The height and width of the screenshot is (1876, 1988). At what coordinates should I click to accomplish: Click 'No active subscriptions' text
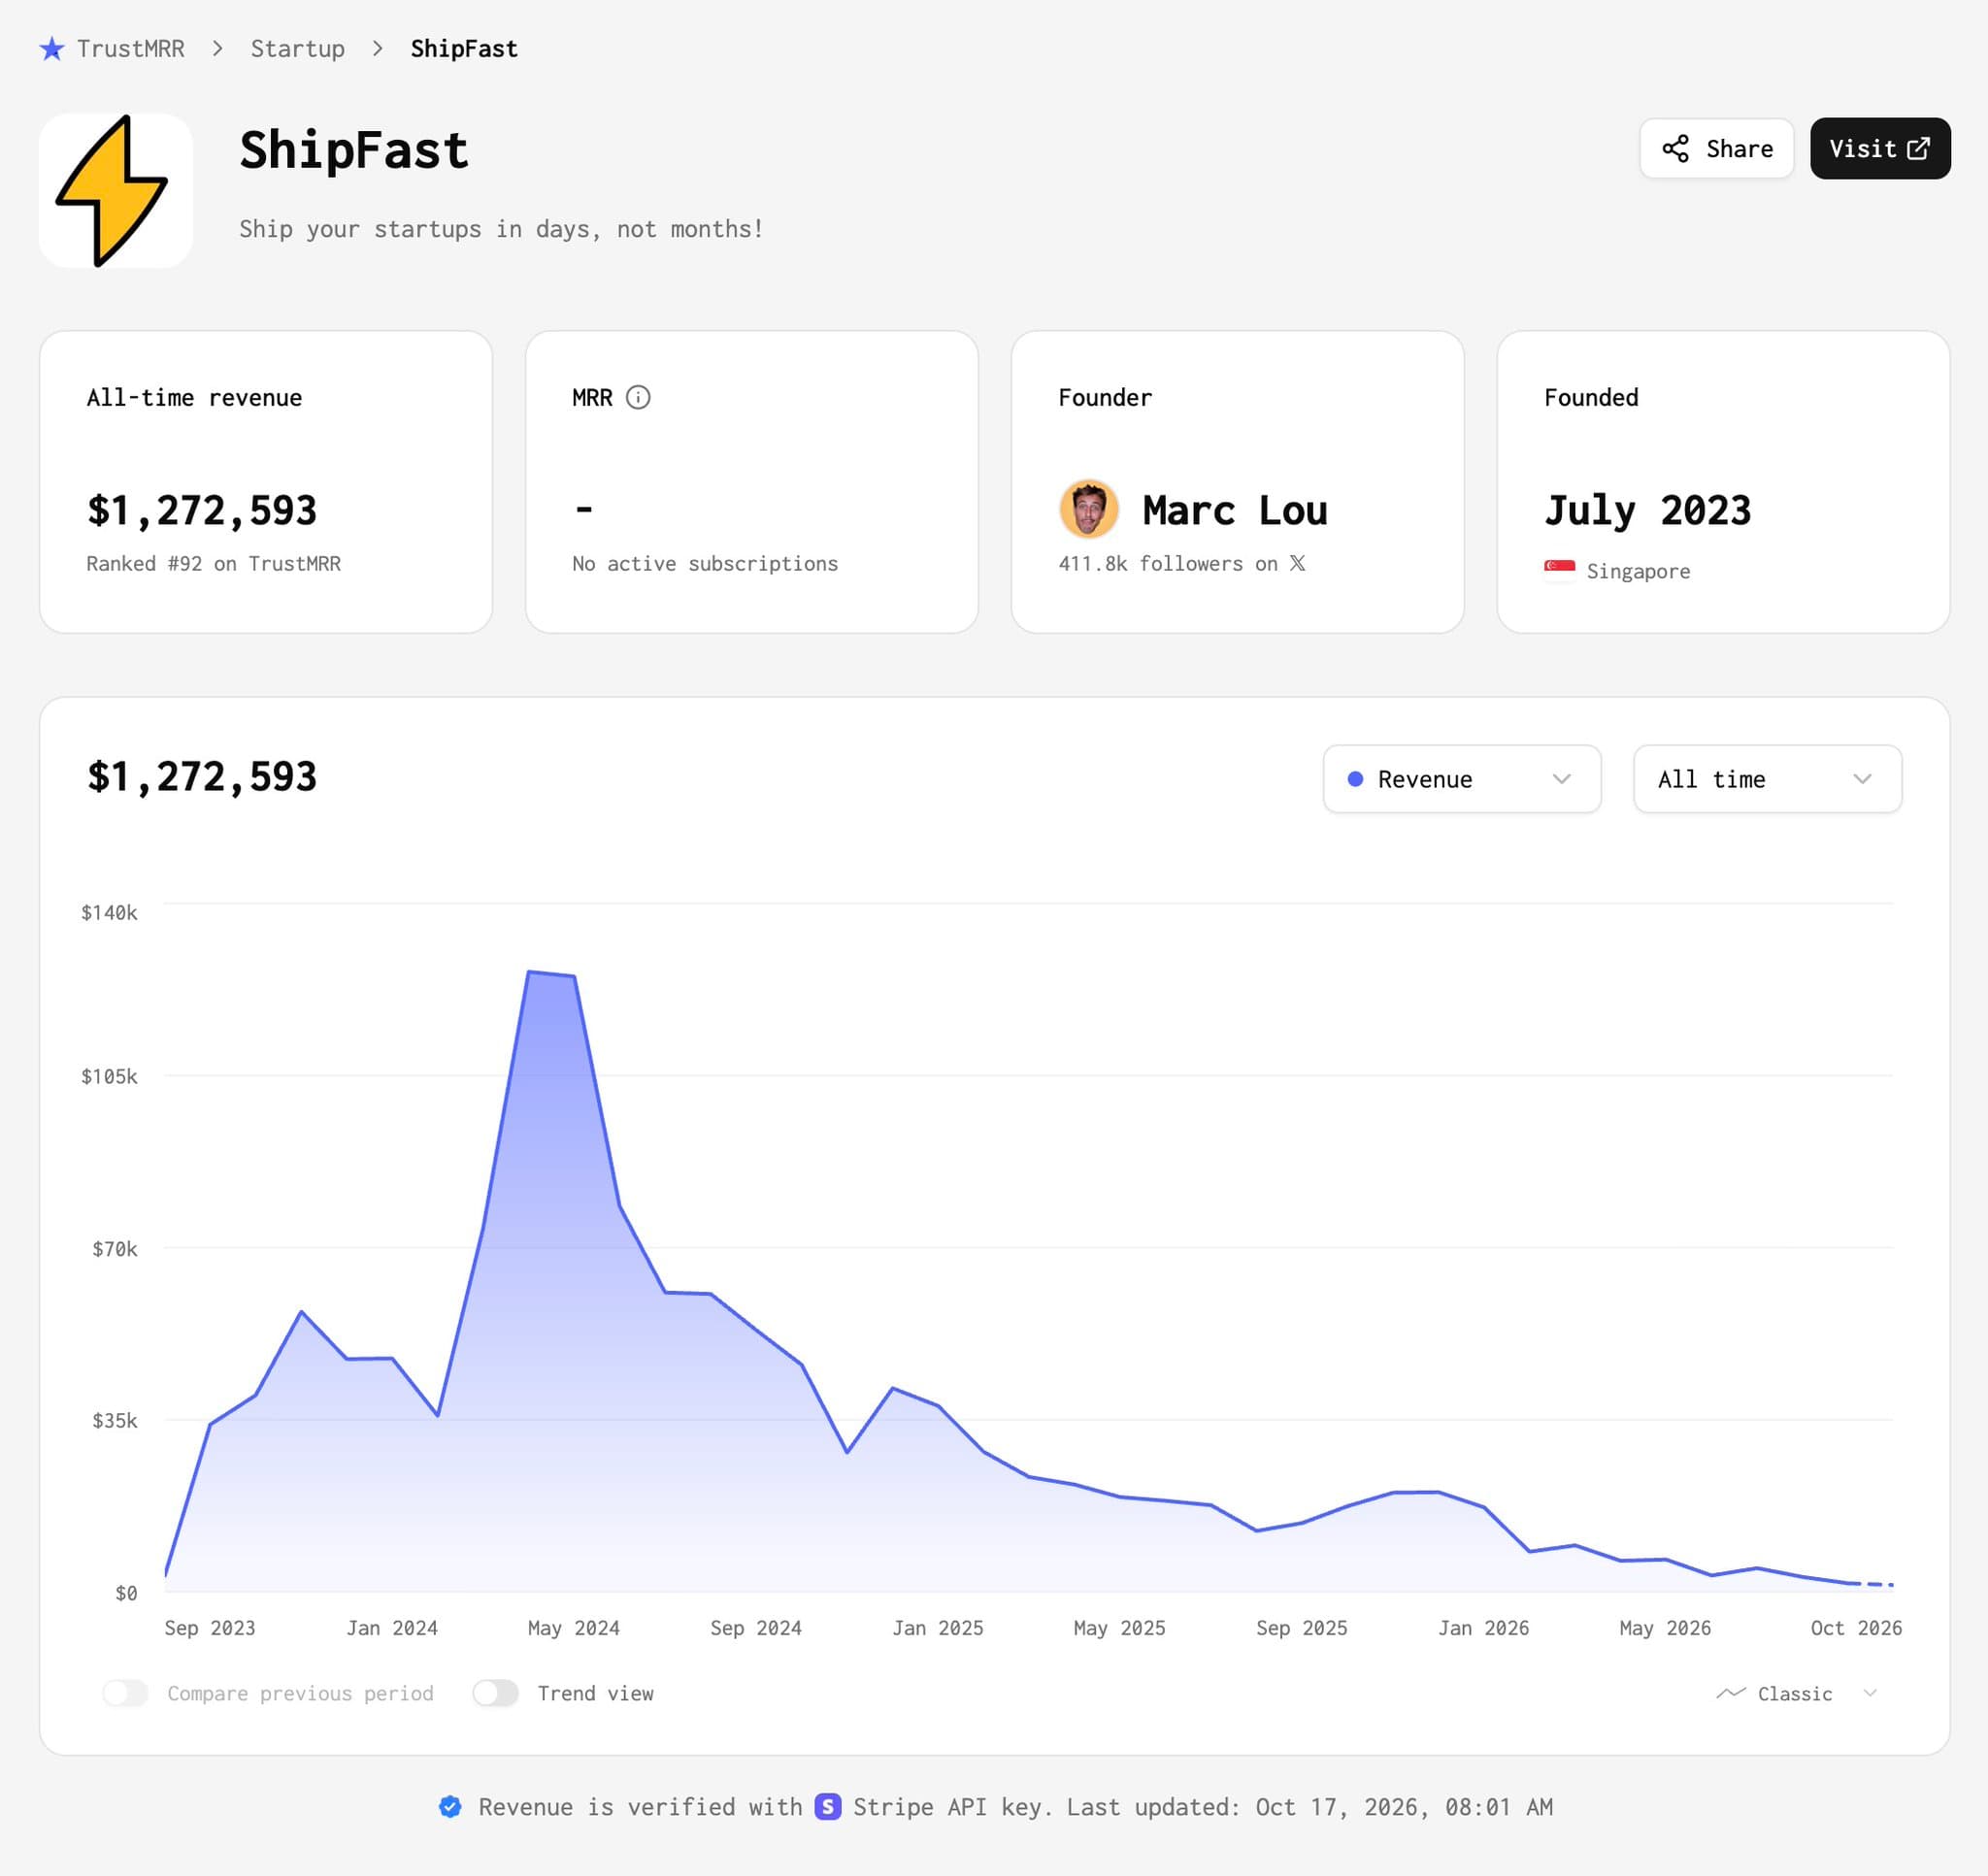(x=705, y=563)
